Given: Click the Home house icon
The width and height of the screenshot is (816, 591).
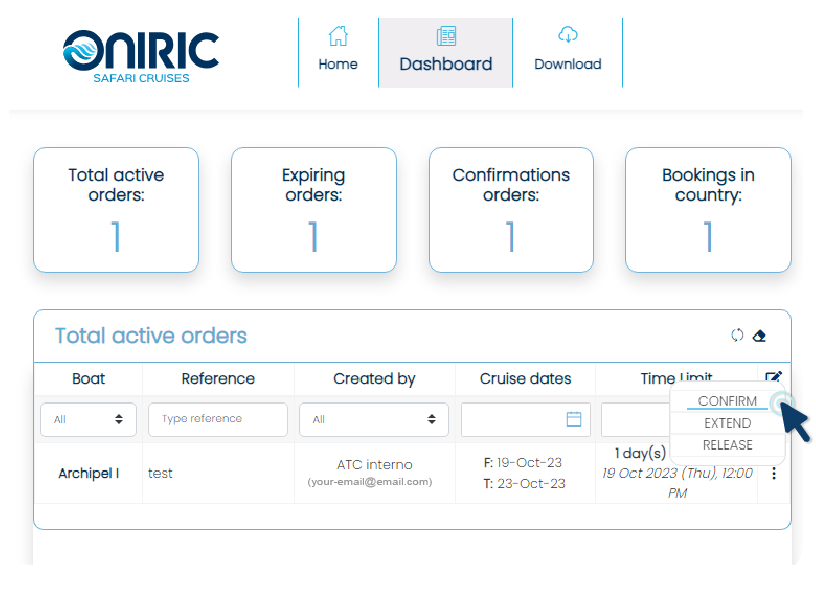Looking at the screenshot, I should click(x=338, y=37).
